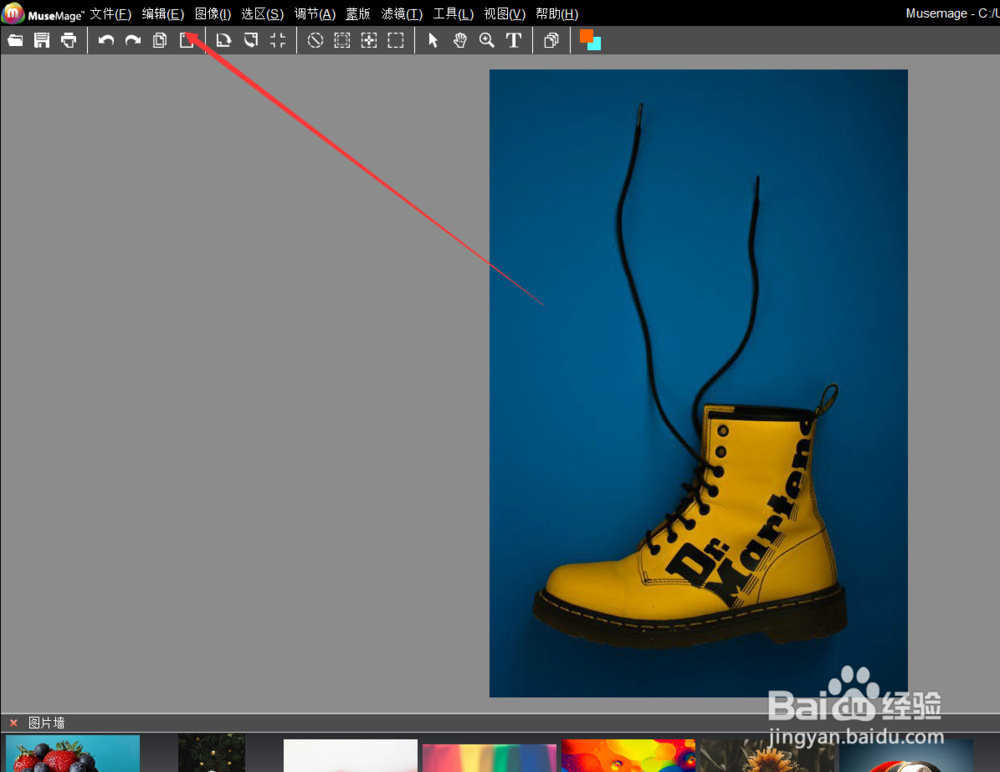Open the 图像(I) menu
Screen dimensions: 1000x772
213,14
